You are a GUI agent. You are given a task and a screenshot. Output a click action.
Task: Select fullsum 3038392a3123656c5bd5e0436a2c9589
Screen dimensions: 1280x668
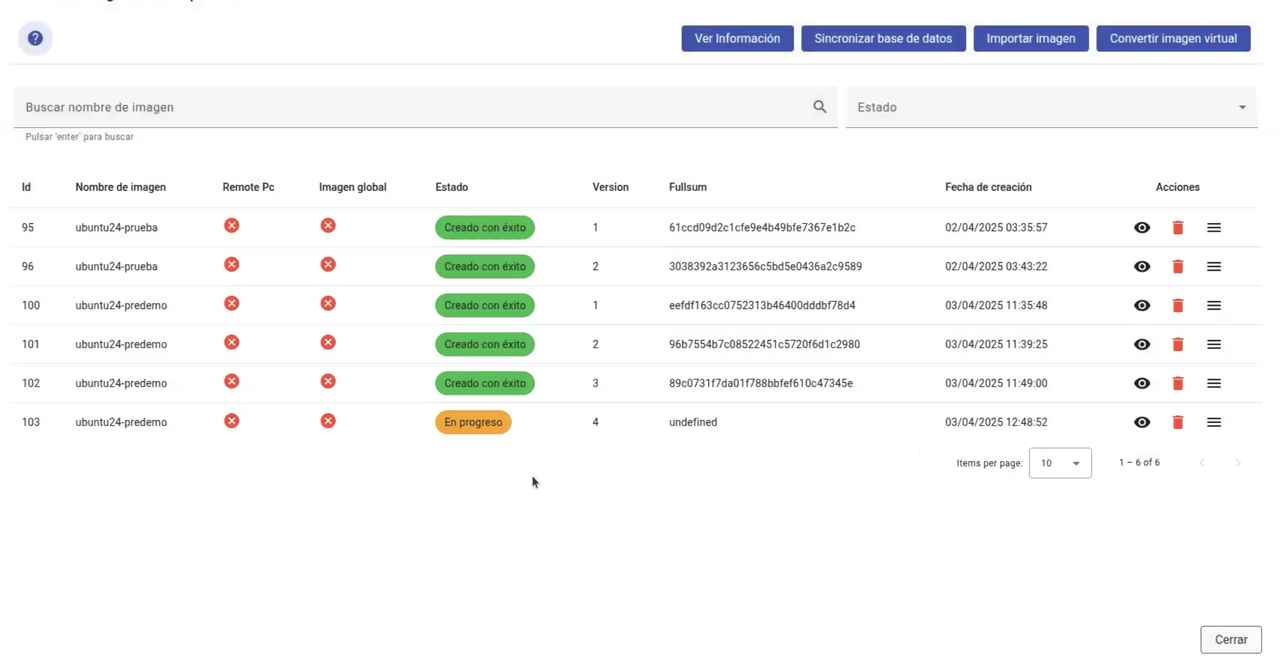click(765, 267)
